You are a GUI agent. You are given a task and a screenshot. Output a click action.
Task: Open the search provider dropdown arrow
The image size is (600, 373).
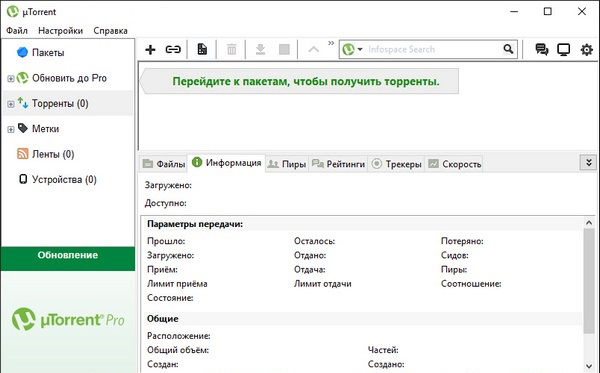point(360,49)
